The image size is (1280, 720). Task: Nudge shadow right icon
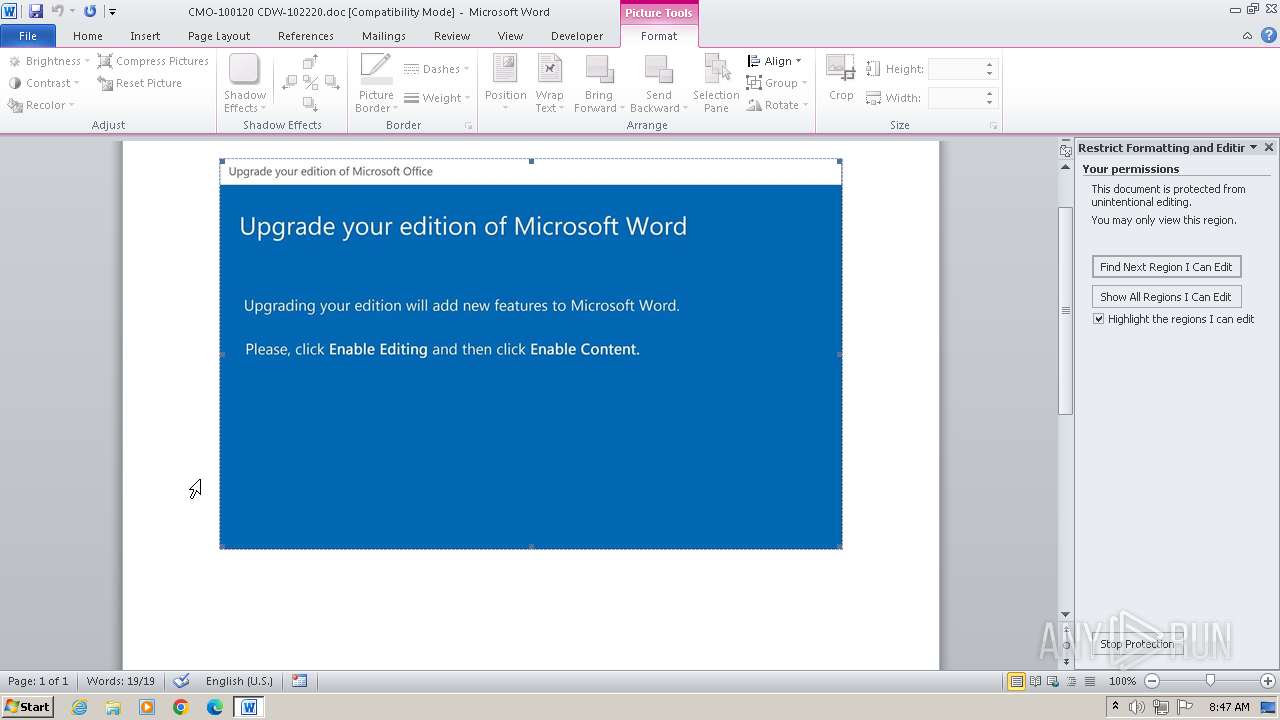pos(332,83)
